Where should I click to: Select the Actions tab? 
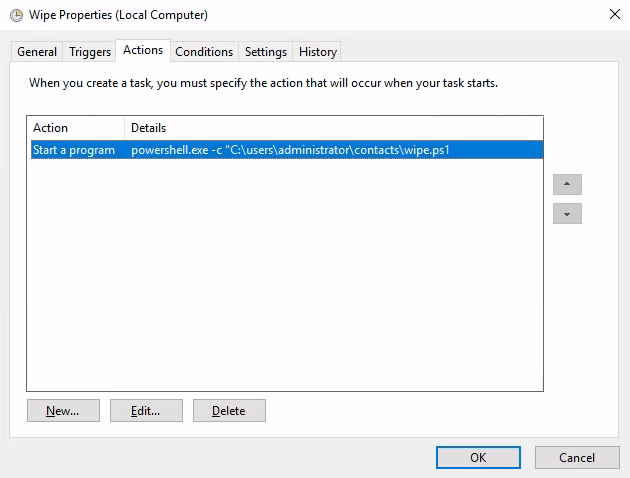(143, 50)
